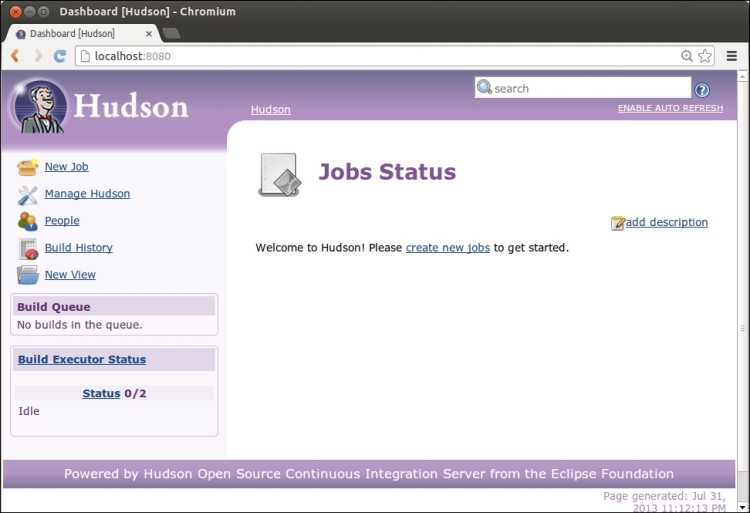This screenshot has width=750, height=513.
Task: Maximize the Chromium window
Action: [43, 11]
